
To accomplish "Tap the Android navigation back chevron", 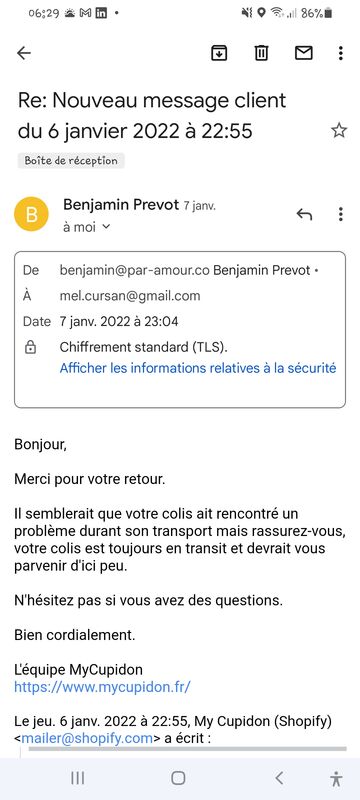I will coord(279,778).
